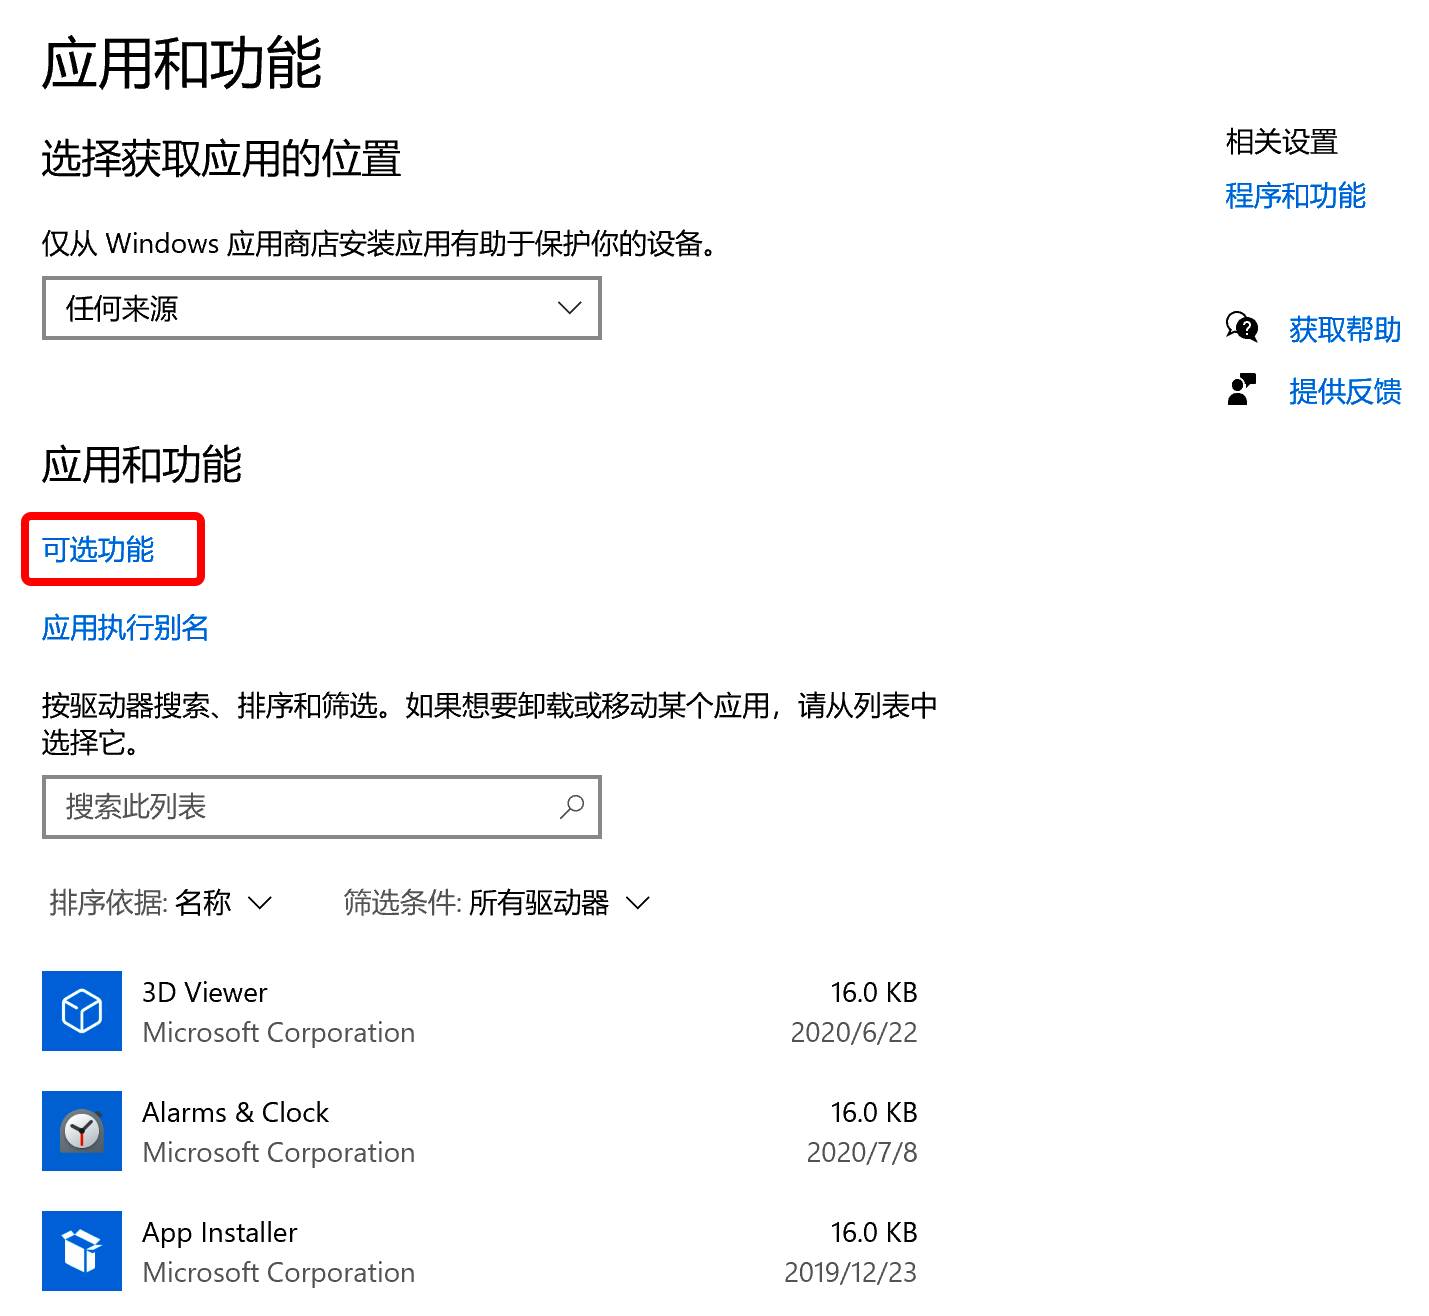This screenshot has width=1429, height=1316.
Task: Click the 选择获取应用的位置 heading
Action: pos(221,159)
